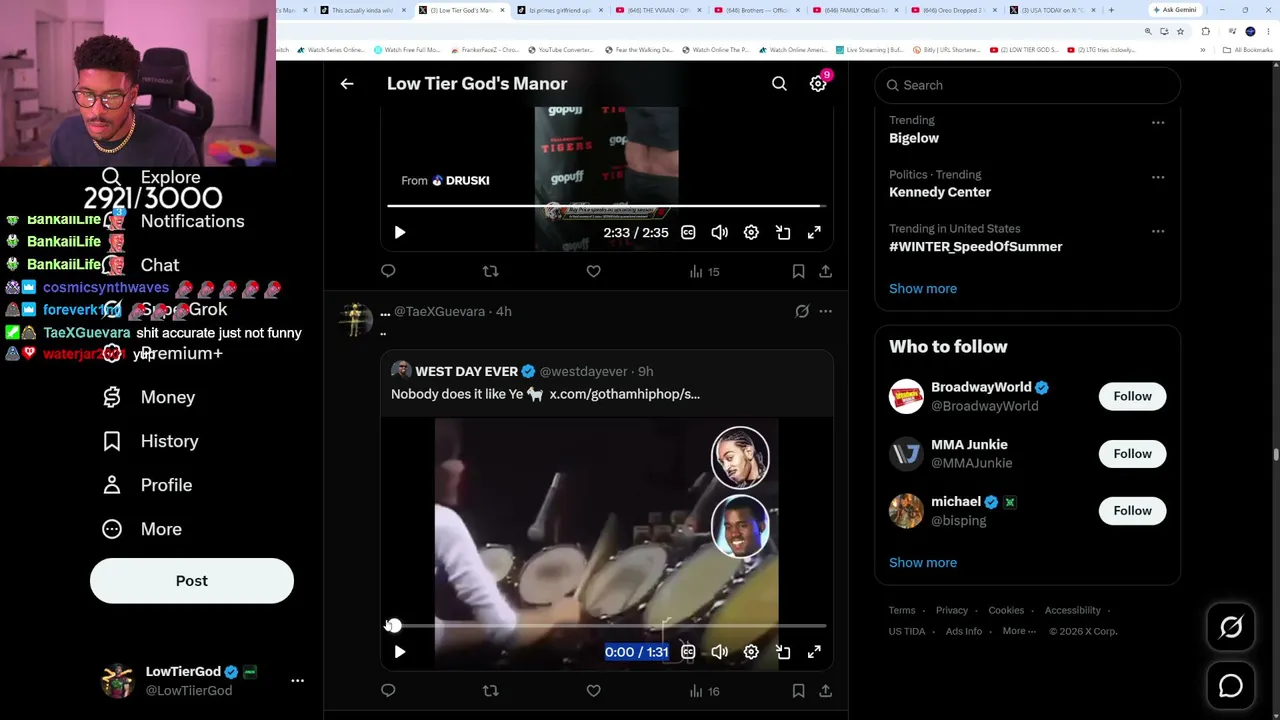Bookmark the post with 16 views

tap(798, 690)
